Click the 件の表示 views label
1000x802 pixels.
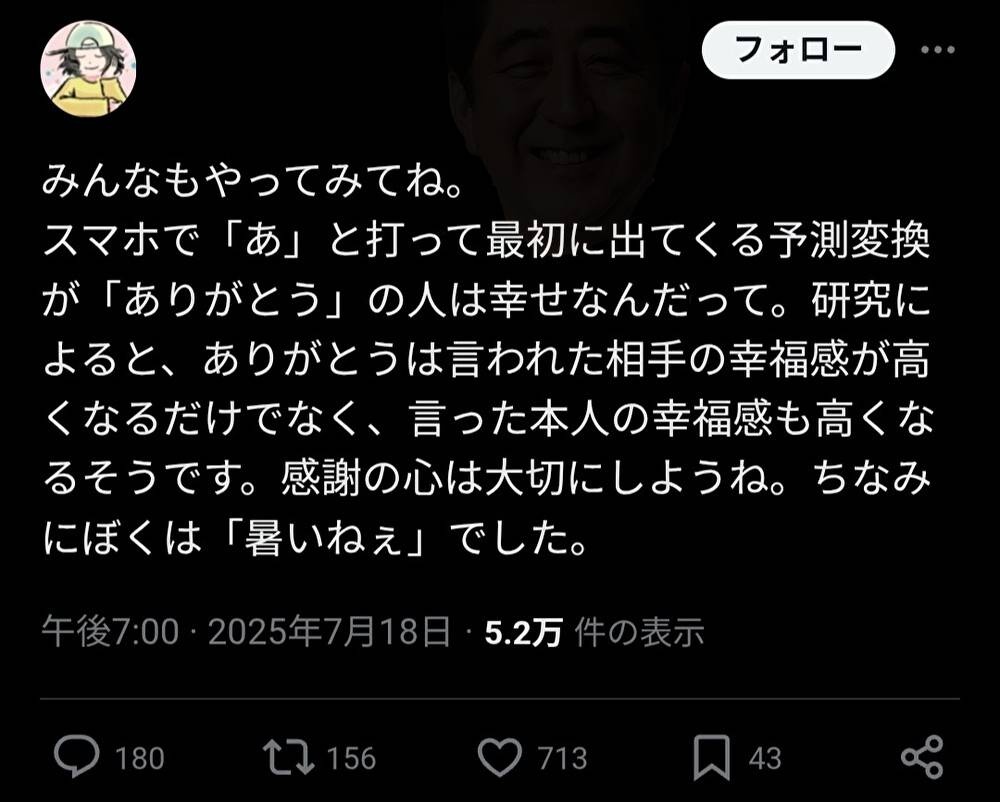[639, 632]
